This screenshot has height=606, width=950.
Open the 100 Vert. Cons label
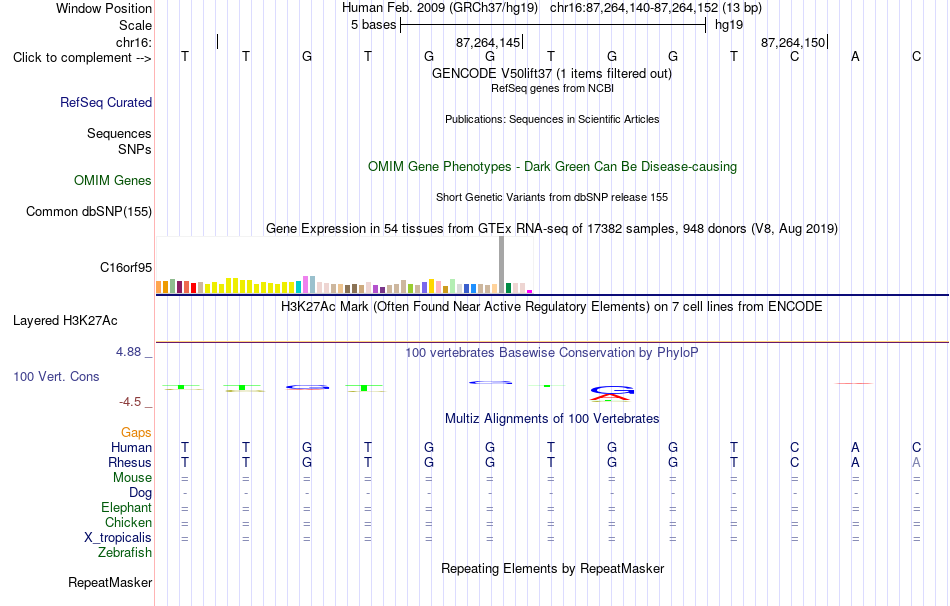(56, 376)
